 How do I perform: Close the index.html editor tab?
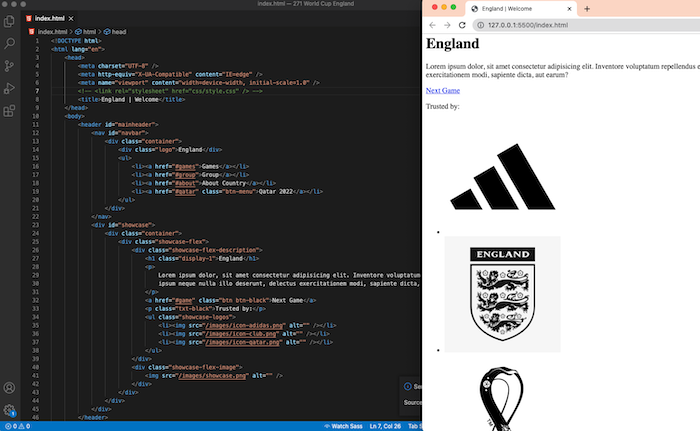click(71, 18)
